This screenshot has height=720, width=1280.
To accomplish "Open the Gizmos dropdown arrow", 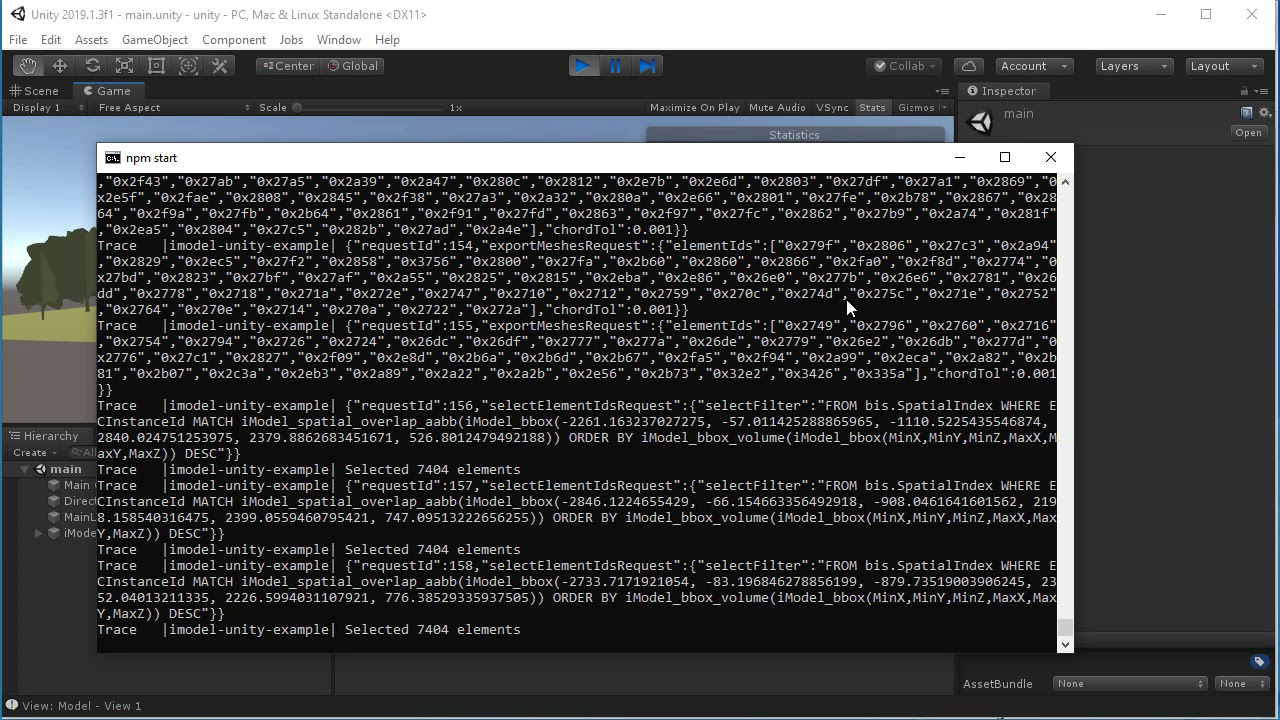I will (x=944, y=108).
